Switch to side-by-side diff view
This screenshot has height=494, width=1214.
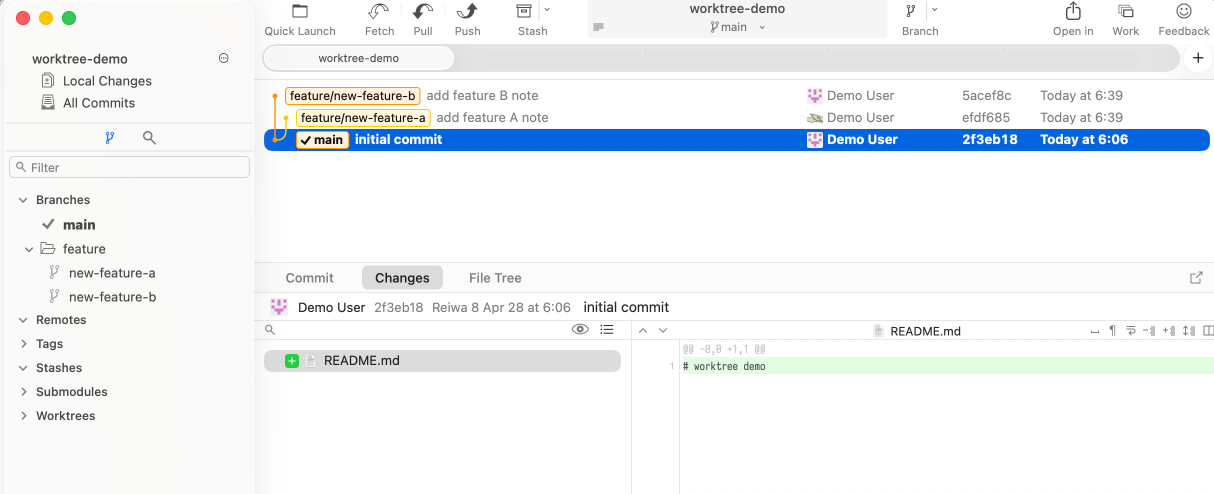(1208, 331)
